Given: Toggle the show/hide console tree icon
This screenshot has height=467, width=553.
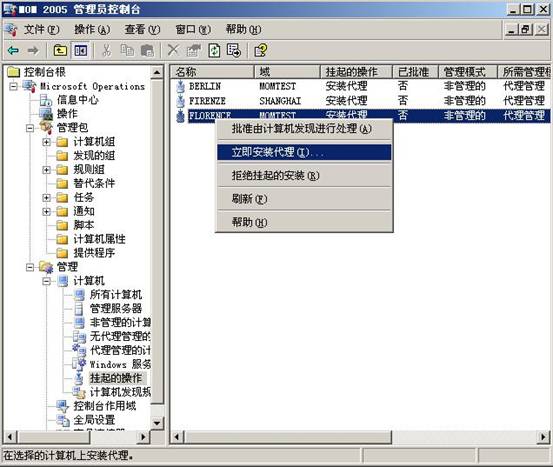Looking at the screenshot, I should [80, 50].
